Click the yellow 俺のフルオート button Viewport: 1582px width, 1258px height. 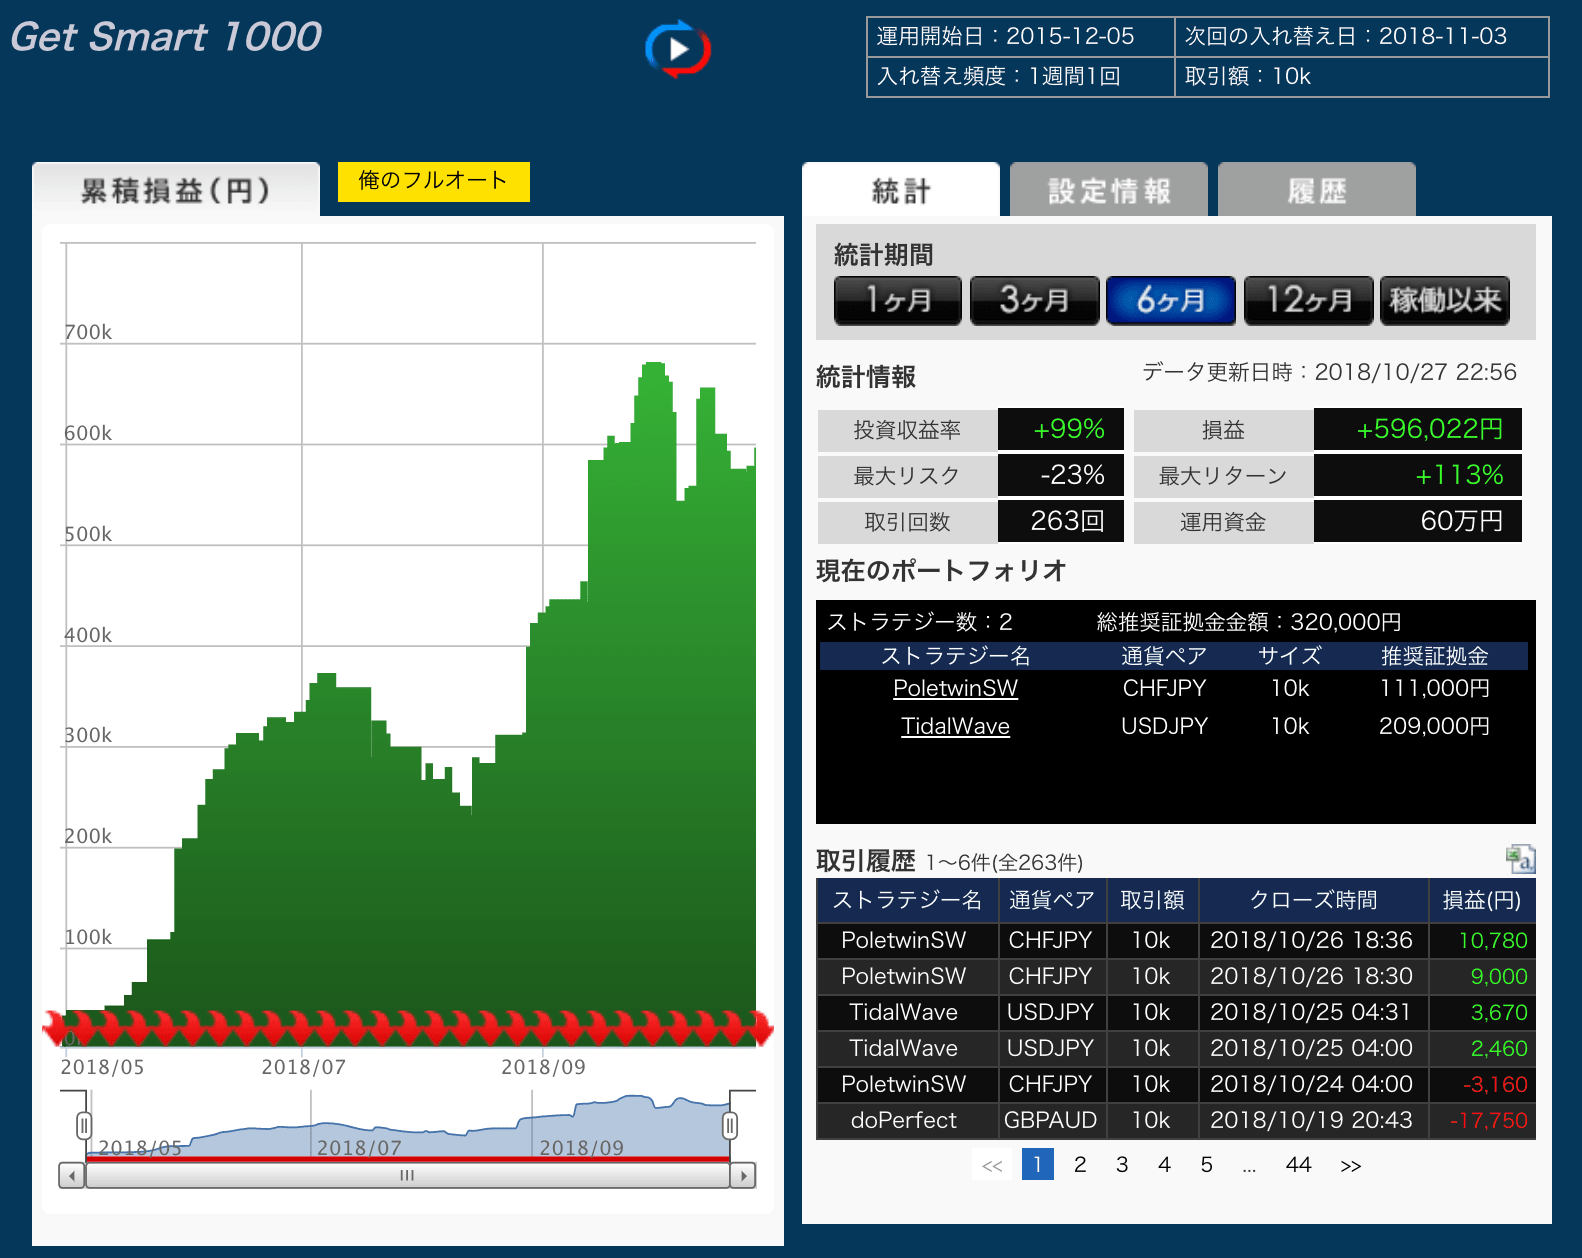point(433,181)
